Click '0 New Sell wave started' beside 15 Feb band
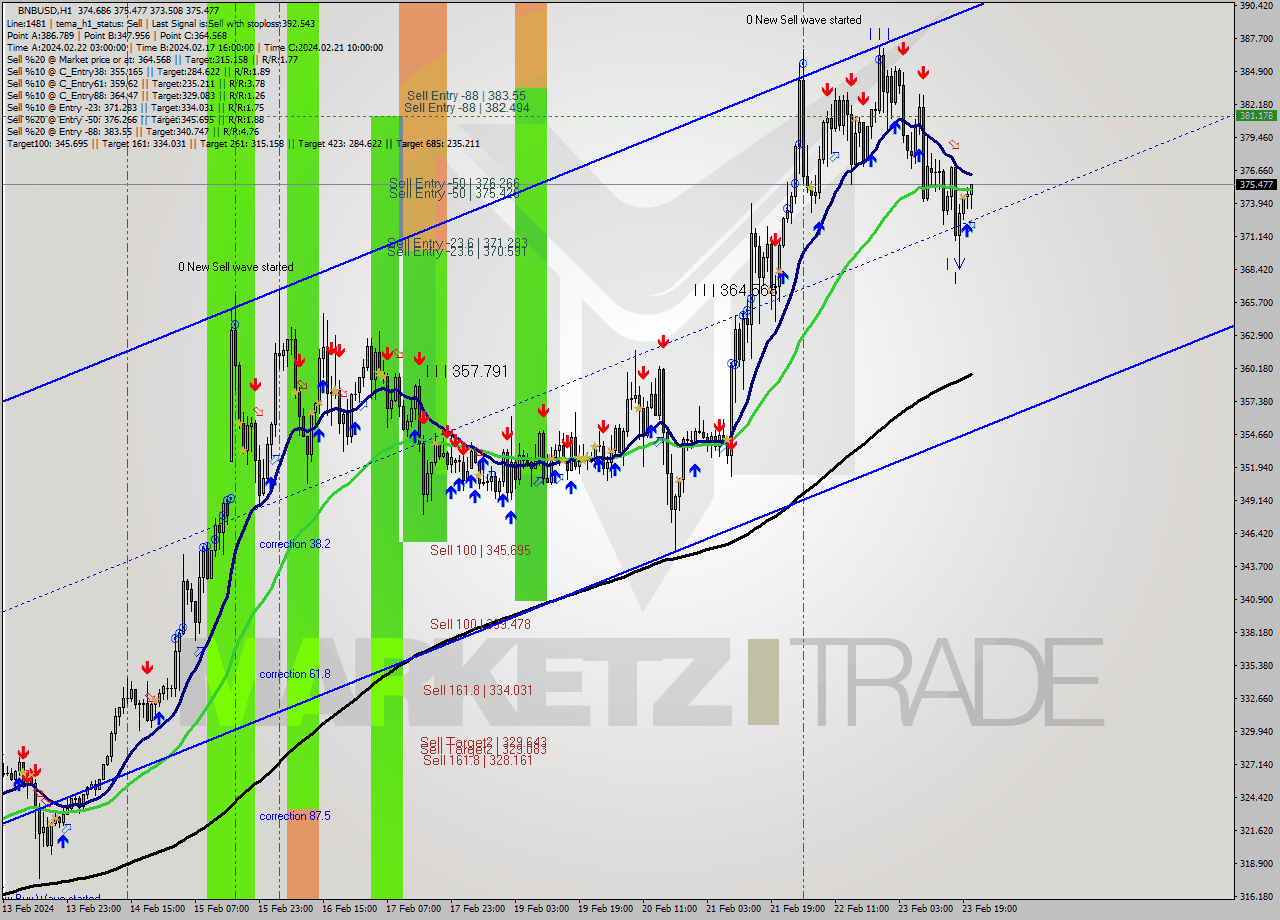 click(x=236, y=267)
